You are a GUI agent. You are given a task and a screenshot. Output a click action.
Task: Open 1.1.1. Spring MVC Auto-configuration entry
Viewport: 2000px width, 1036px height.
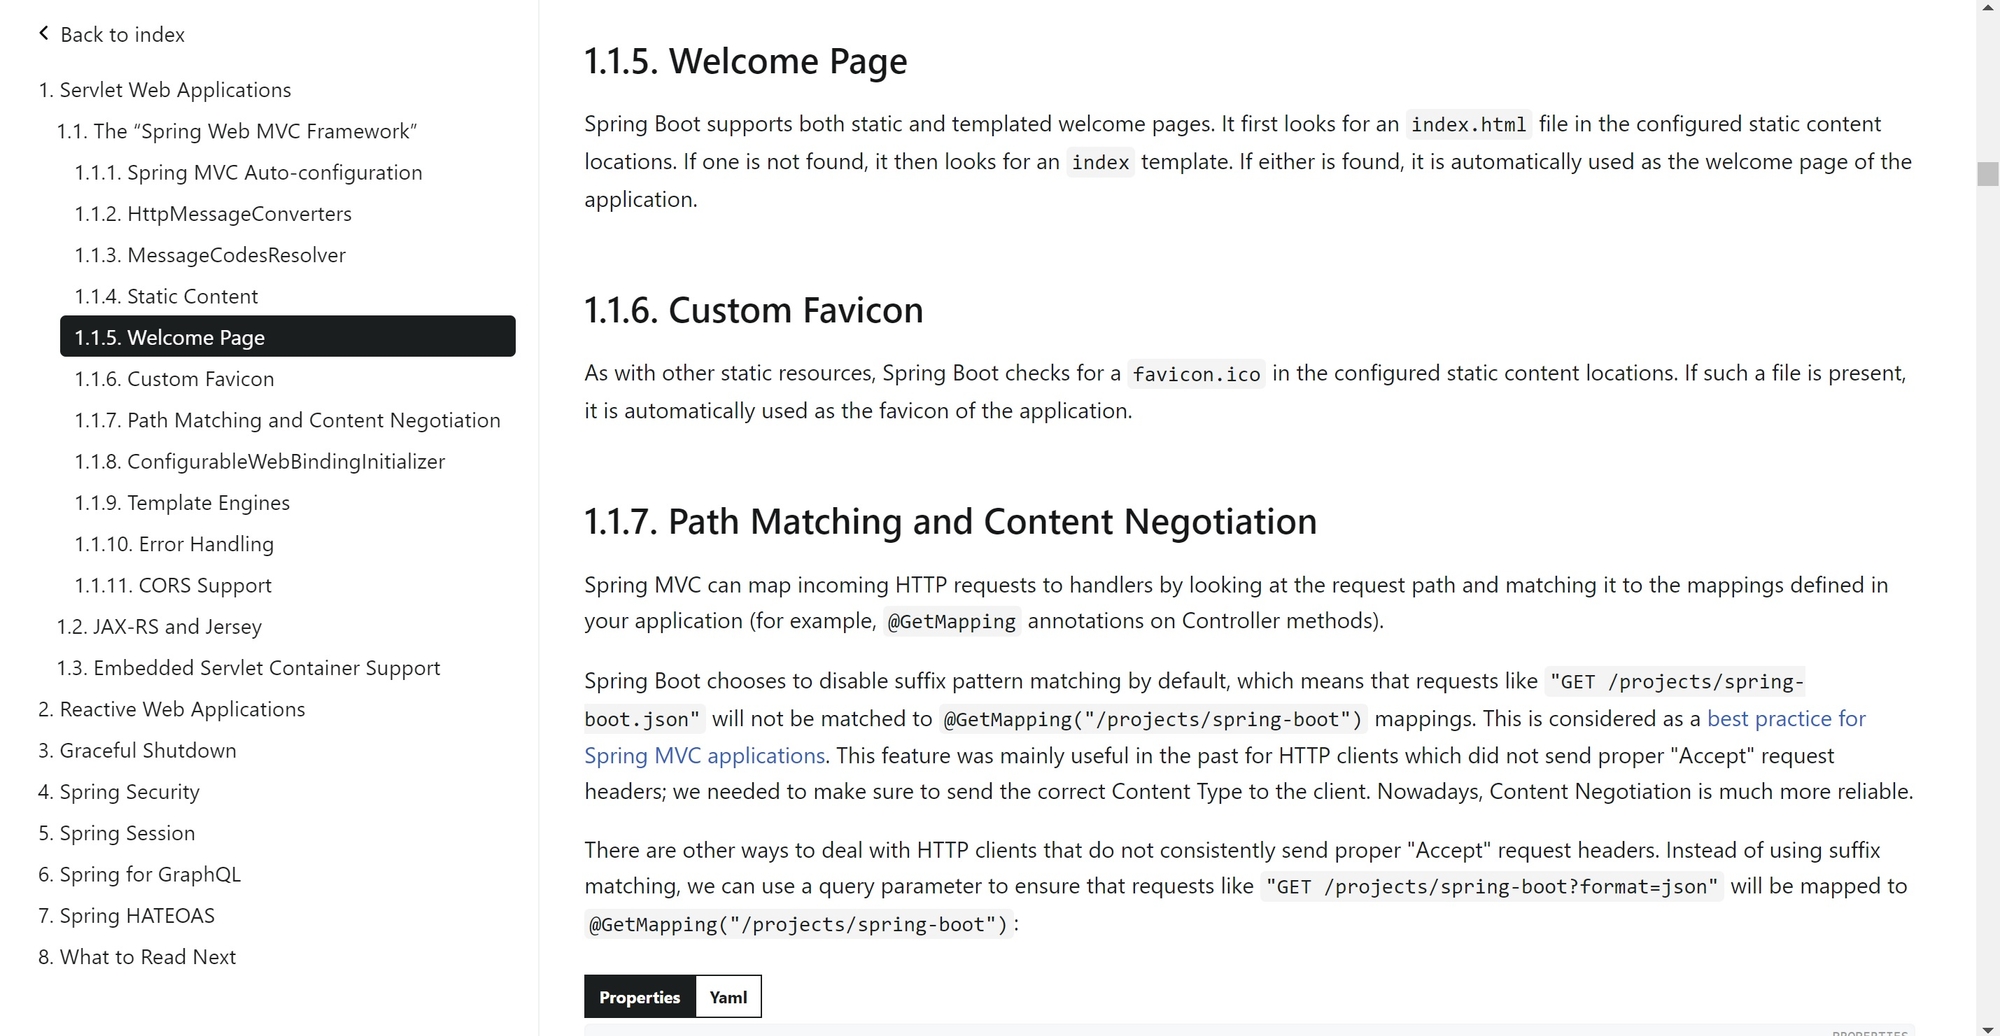[248, 173]
